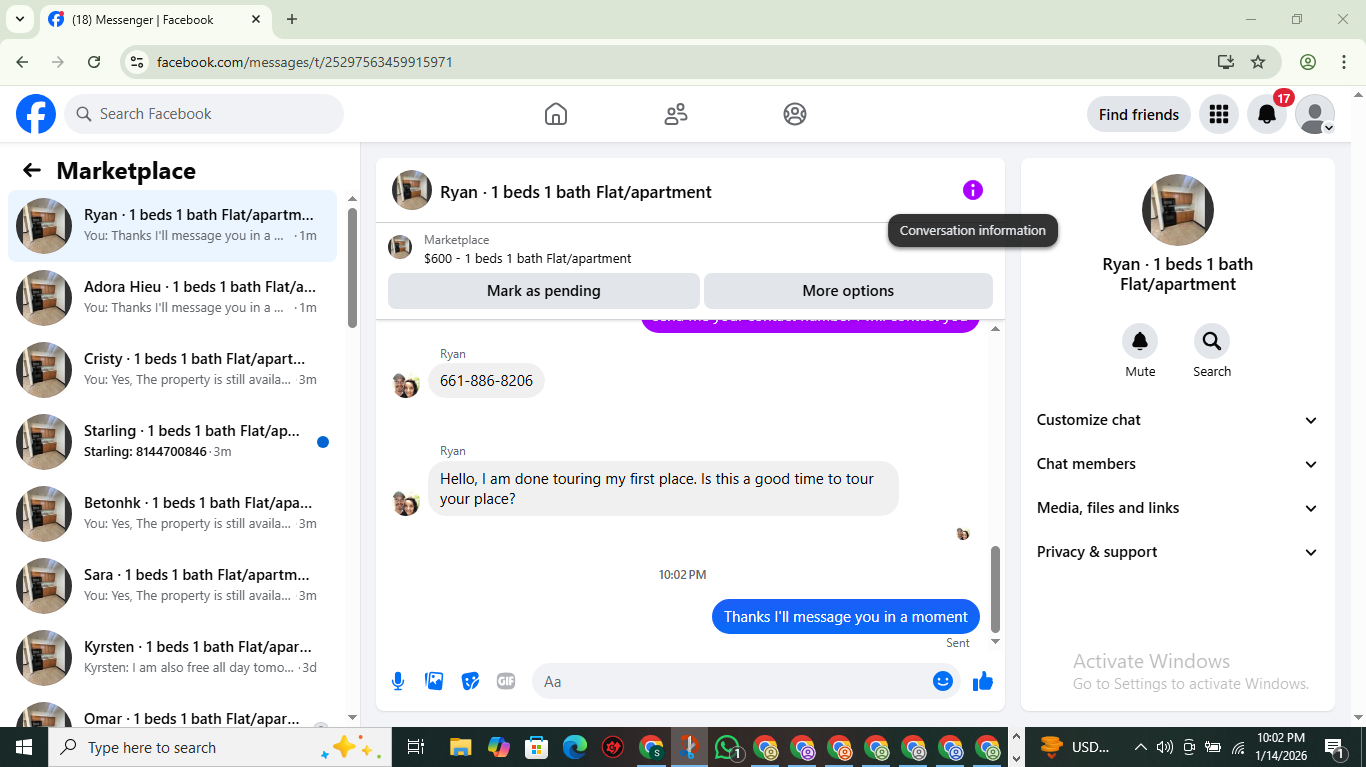Viewport: 1366px width, 767px height.
Task: Open Windows Start menu
Action: [23, 747]
